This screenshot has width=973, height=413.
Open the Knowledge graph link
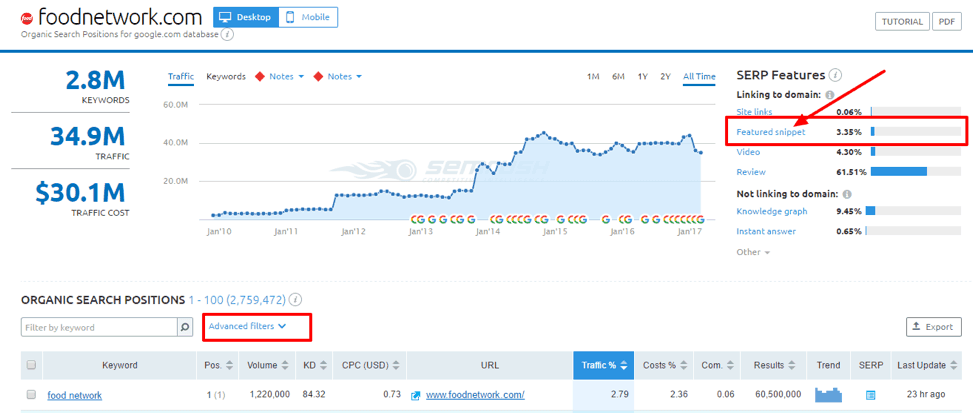click(772, 211)
